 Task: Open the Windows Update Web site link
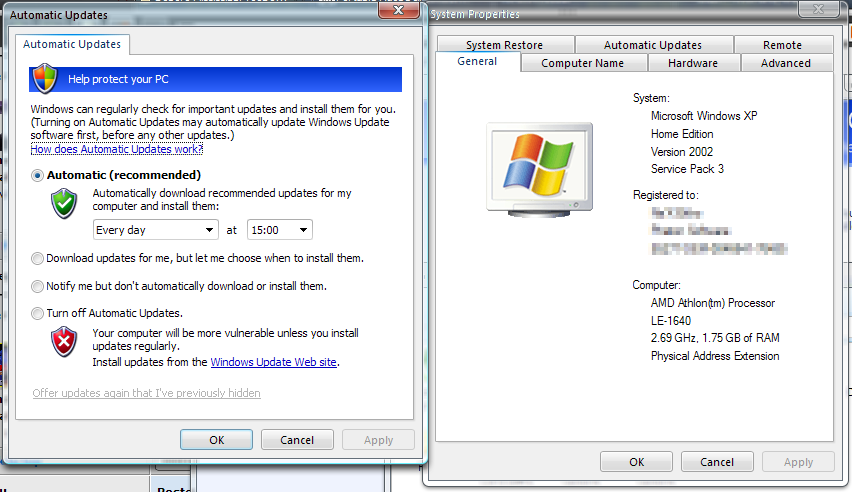pyautogui.click(x=273, y=362)
